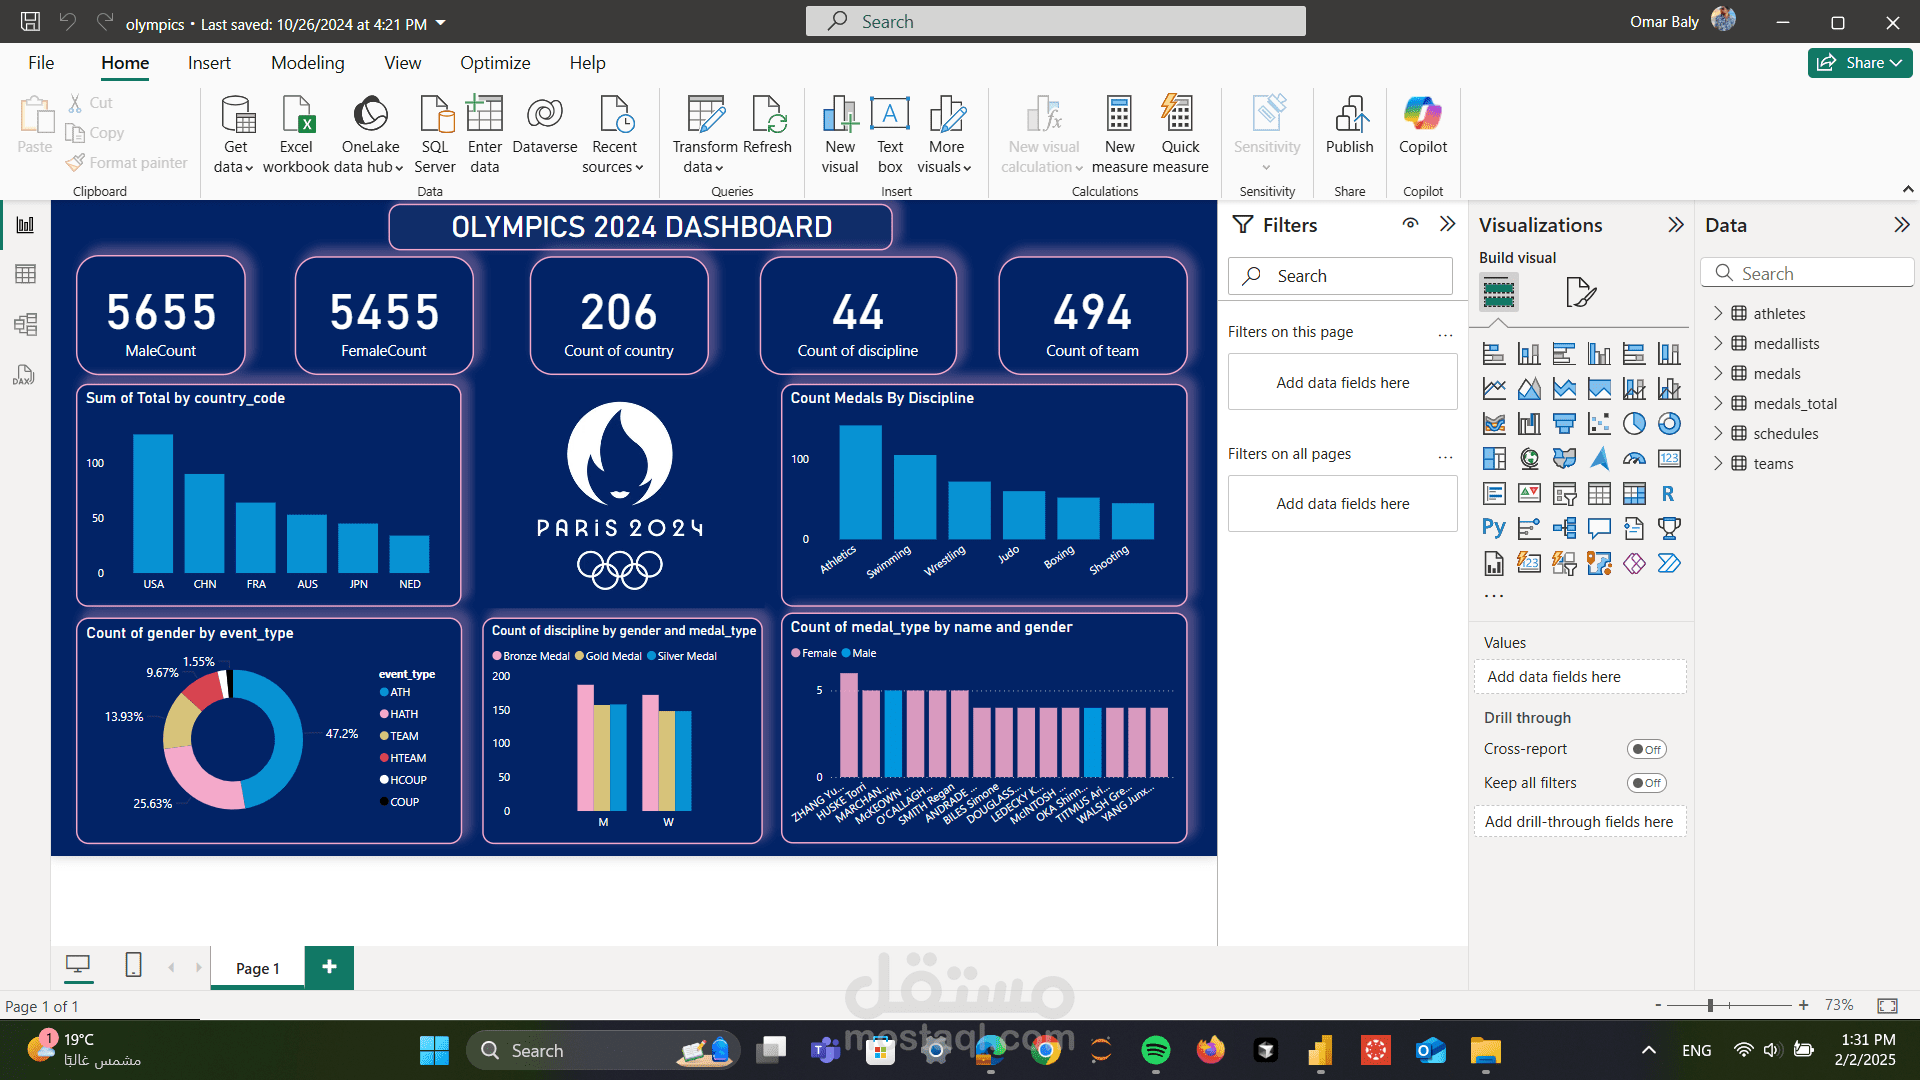Click the zoom slider in the status bar

(1711, 1005)
